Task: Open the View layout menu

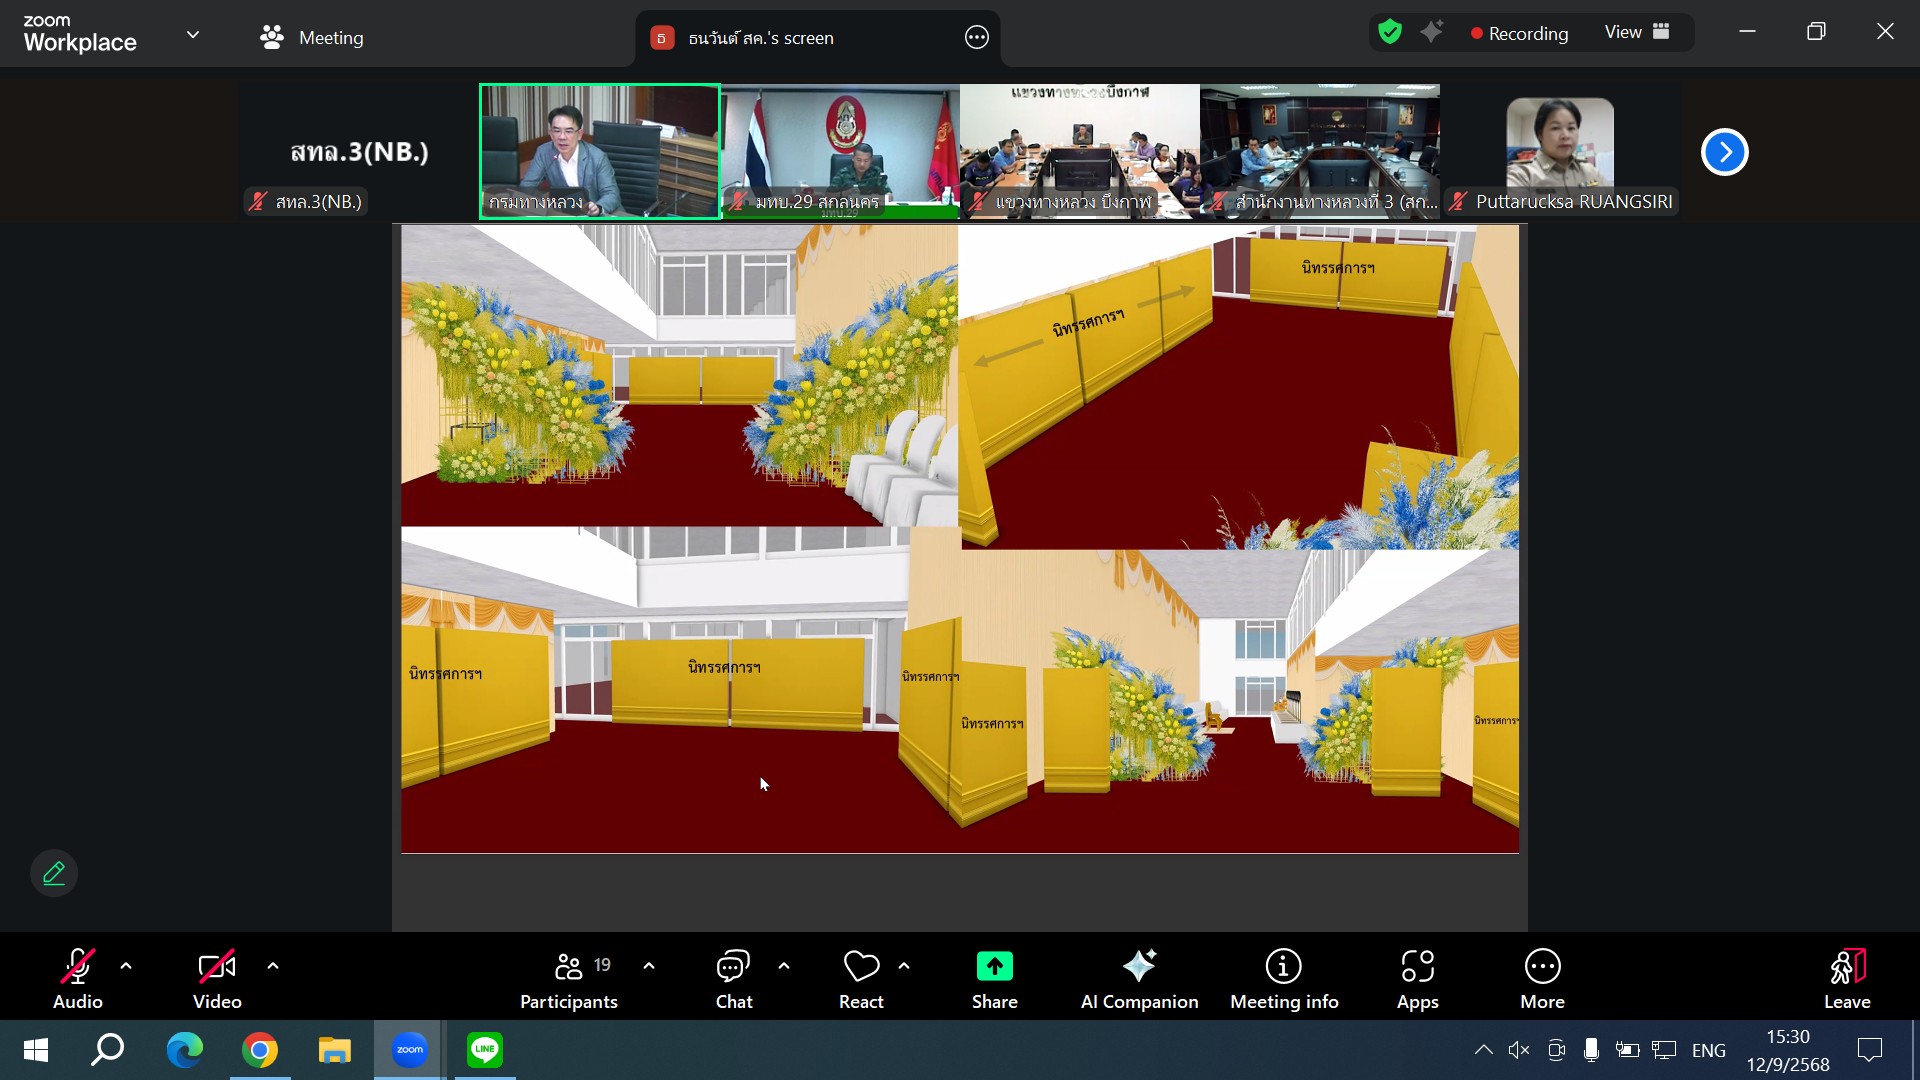Action: [x=1637, y=33]
